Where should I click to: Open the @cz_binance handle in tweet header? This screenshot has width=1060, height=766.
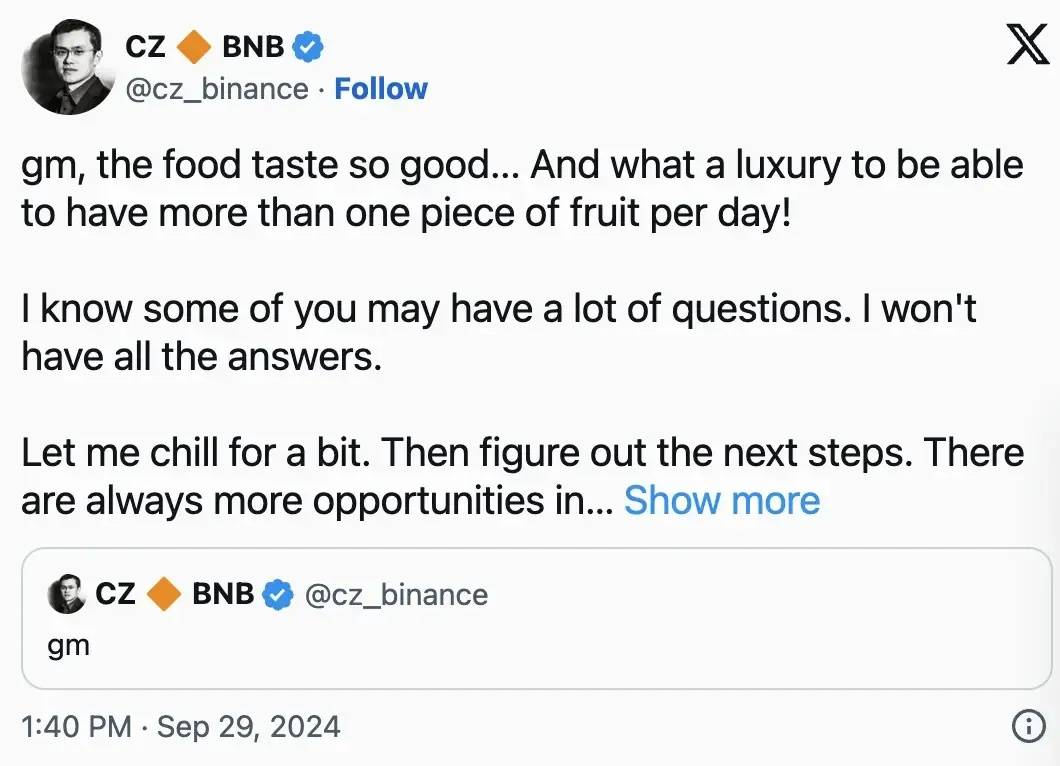pos(215,89)
